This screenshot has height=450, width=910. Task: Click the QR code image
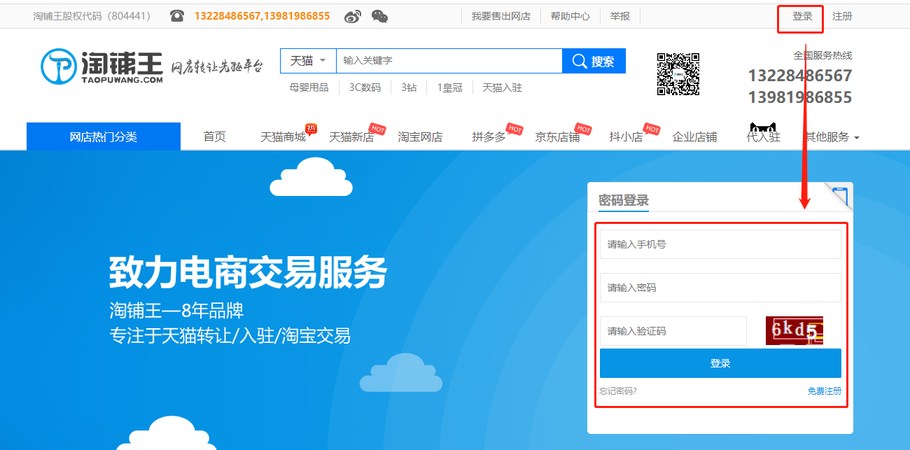pyautogui.click(x=678, y=74)
